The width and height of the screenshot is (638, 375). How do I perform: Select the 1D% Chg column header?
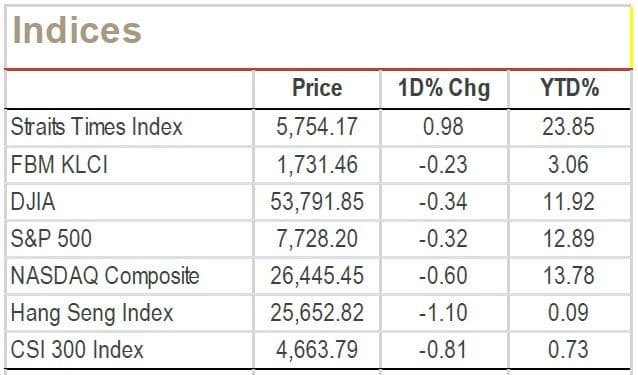pos(444,88)
